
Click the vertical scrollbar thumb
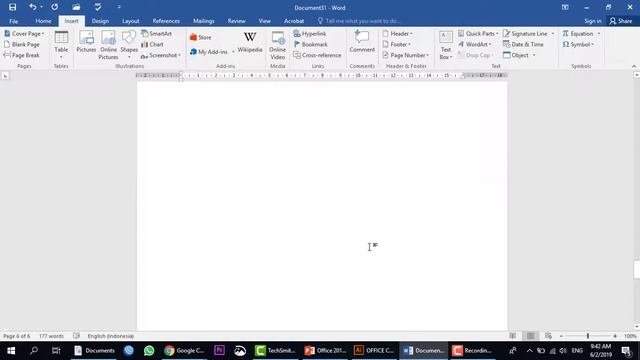click(x=637, y=269)
